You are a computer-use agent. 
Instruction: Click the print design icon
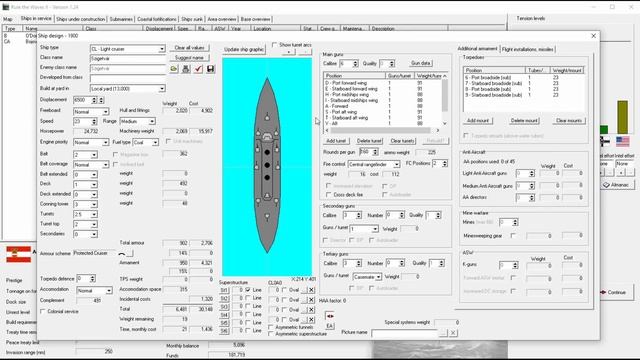[186, 69]
